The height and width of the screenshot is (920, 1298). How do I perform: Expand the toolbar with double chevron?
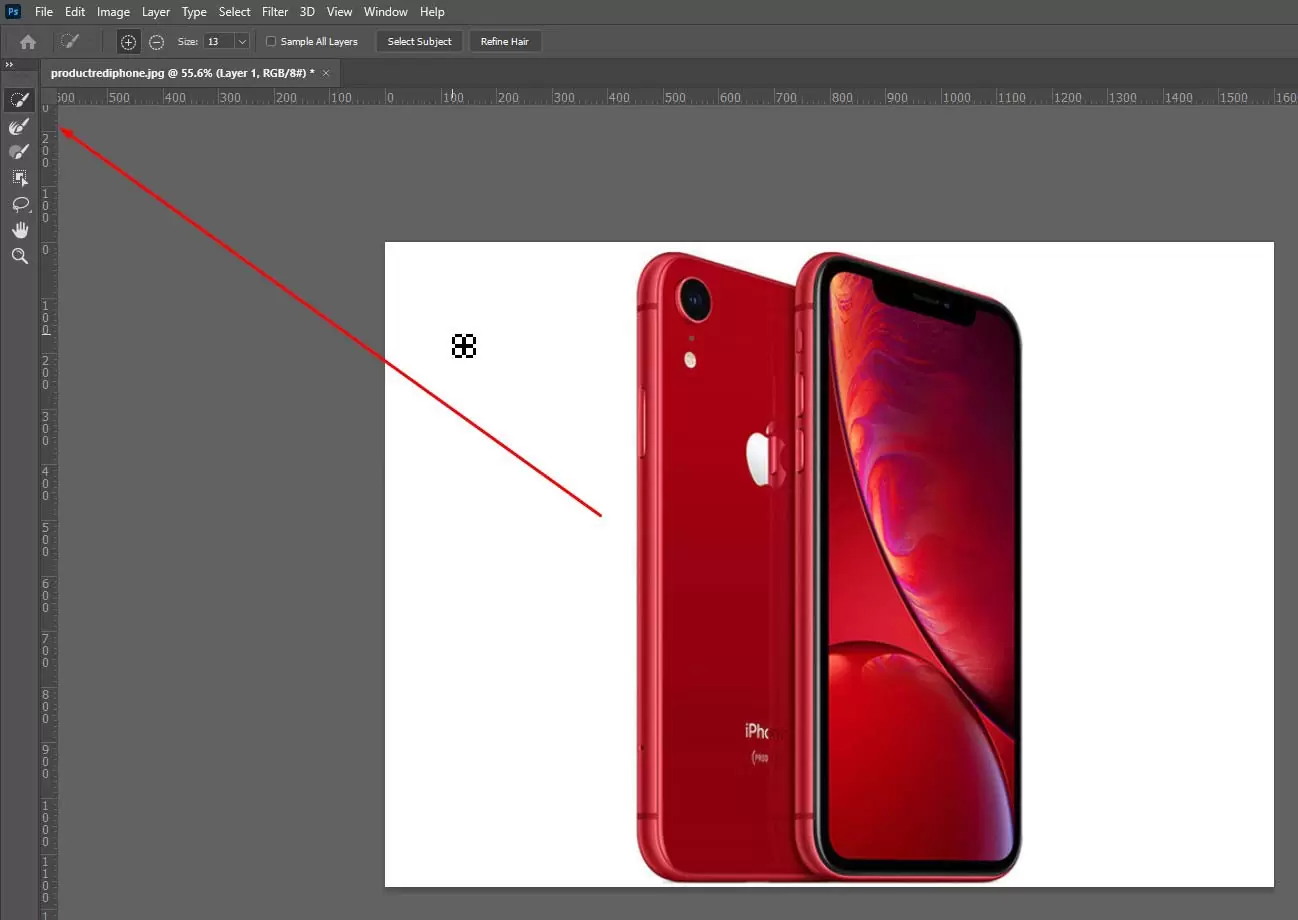[x=9, y=64]
